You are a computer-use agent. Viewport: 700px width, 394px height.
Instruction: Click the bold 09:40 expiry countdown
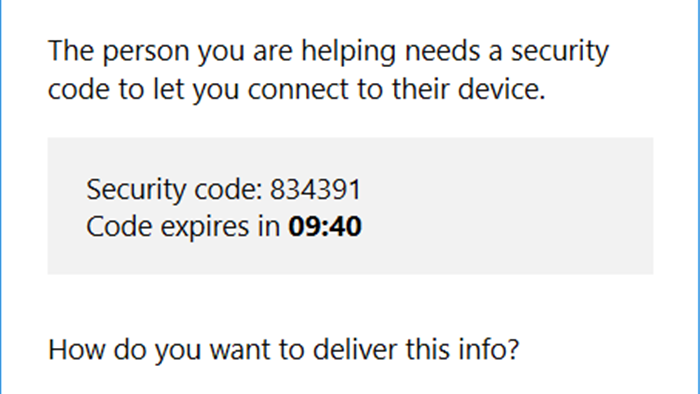pos(325,226)
